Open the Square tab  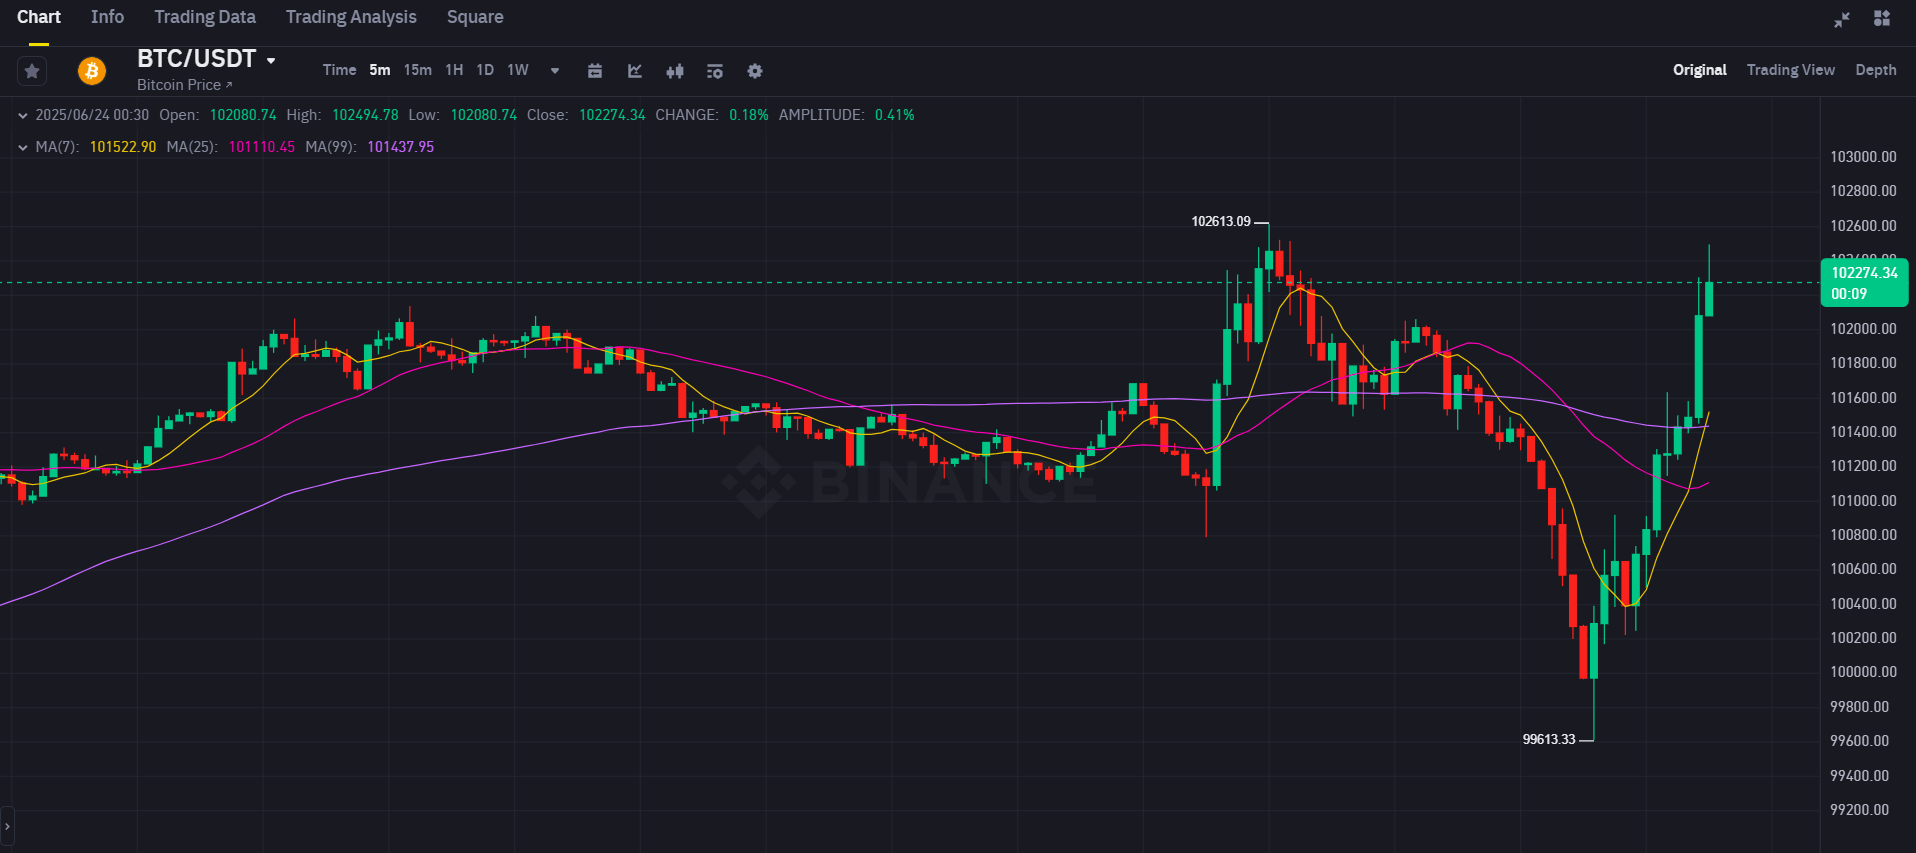(x=475, y=17)
